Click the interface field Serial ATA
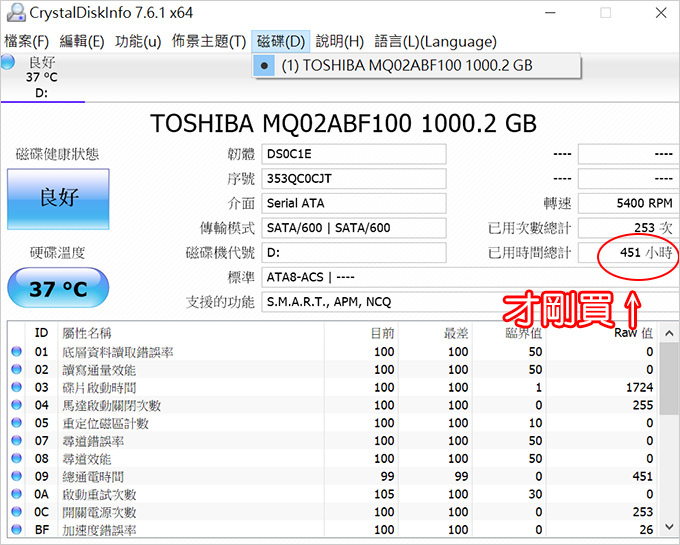 (x=354, y=203)
